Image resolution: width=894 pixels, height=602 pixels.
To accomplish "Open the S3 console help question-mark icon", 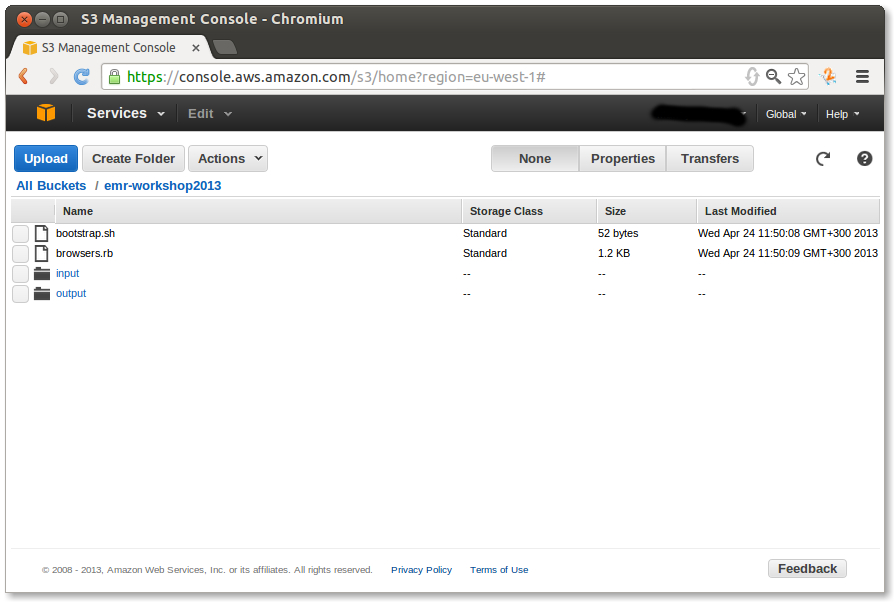I will (865, 158).
